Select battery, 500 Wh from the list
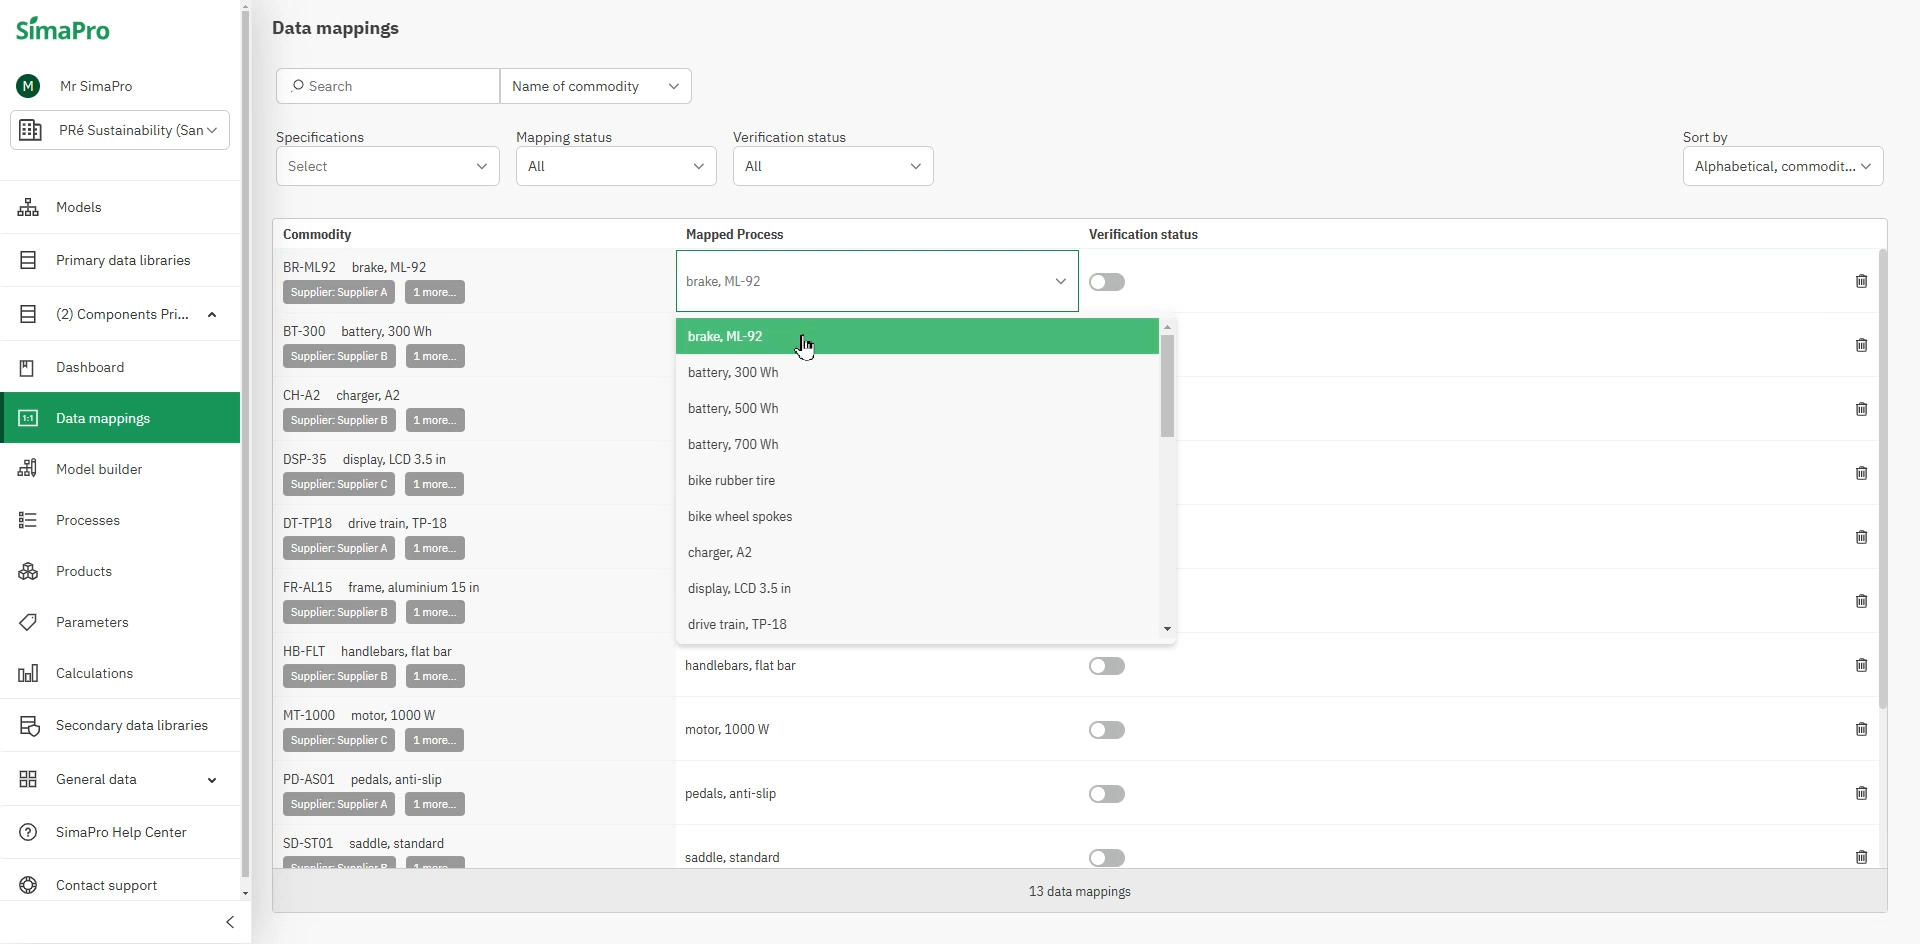The image size is (1920, 944). pos(733,408)
